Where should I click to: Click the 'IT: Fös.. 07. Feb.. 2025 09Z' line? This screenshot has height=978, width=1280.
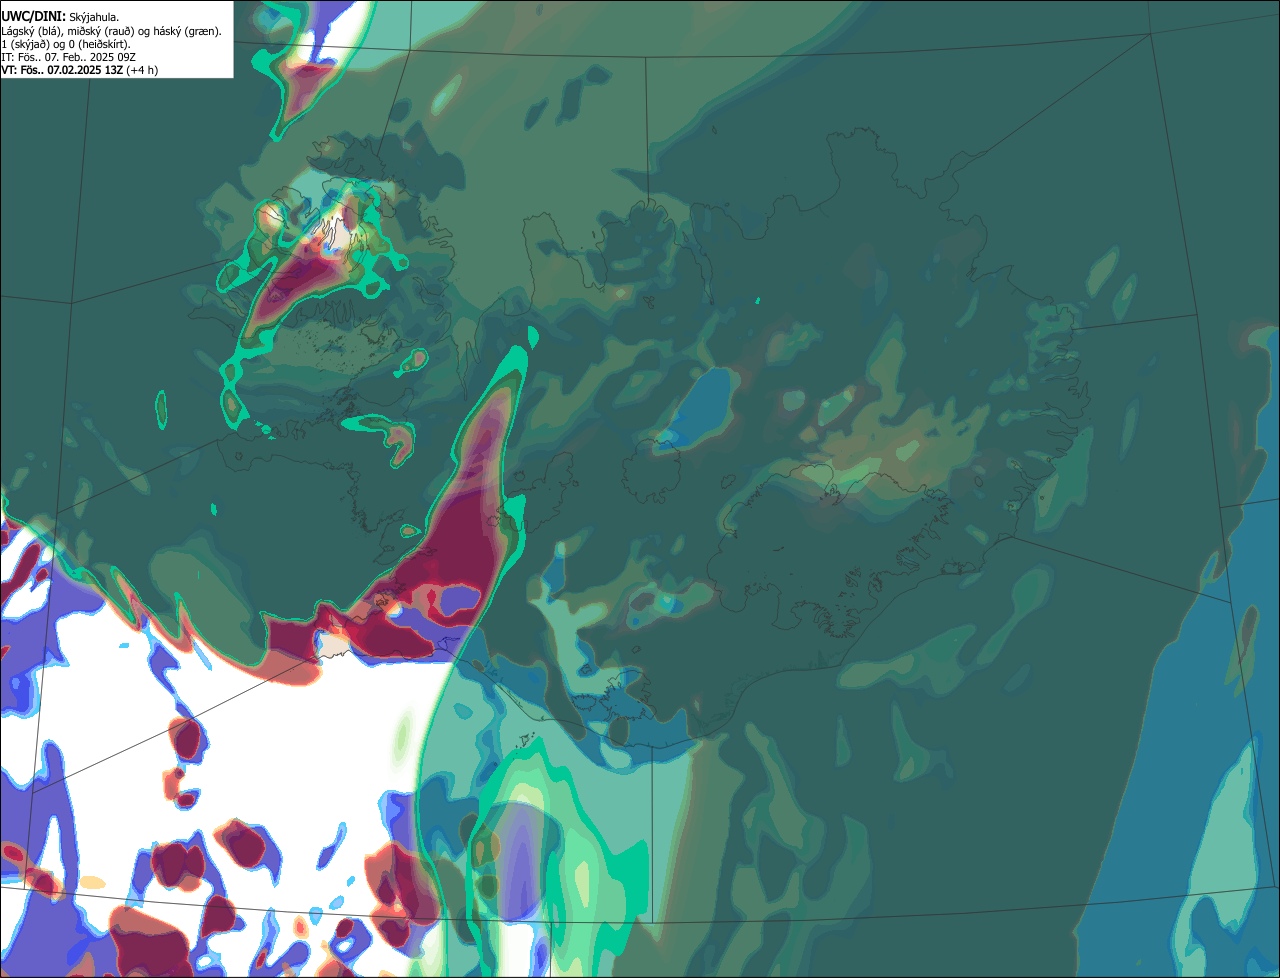68,57
